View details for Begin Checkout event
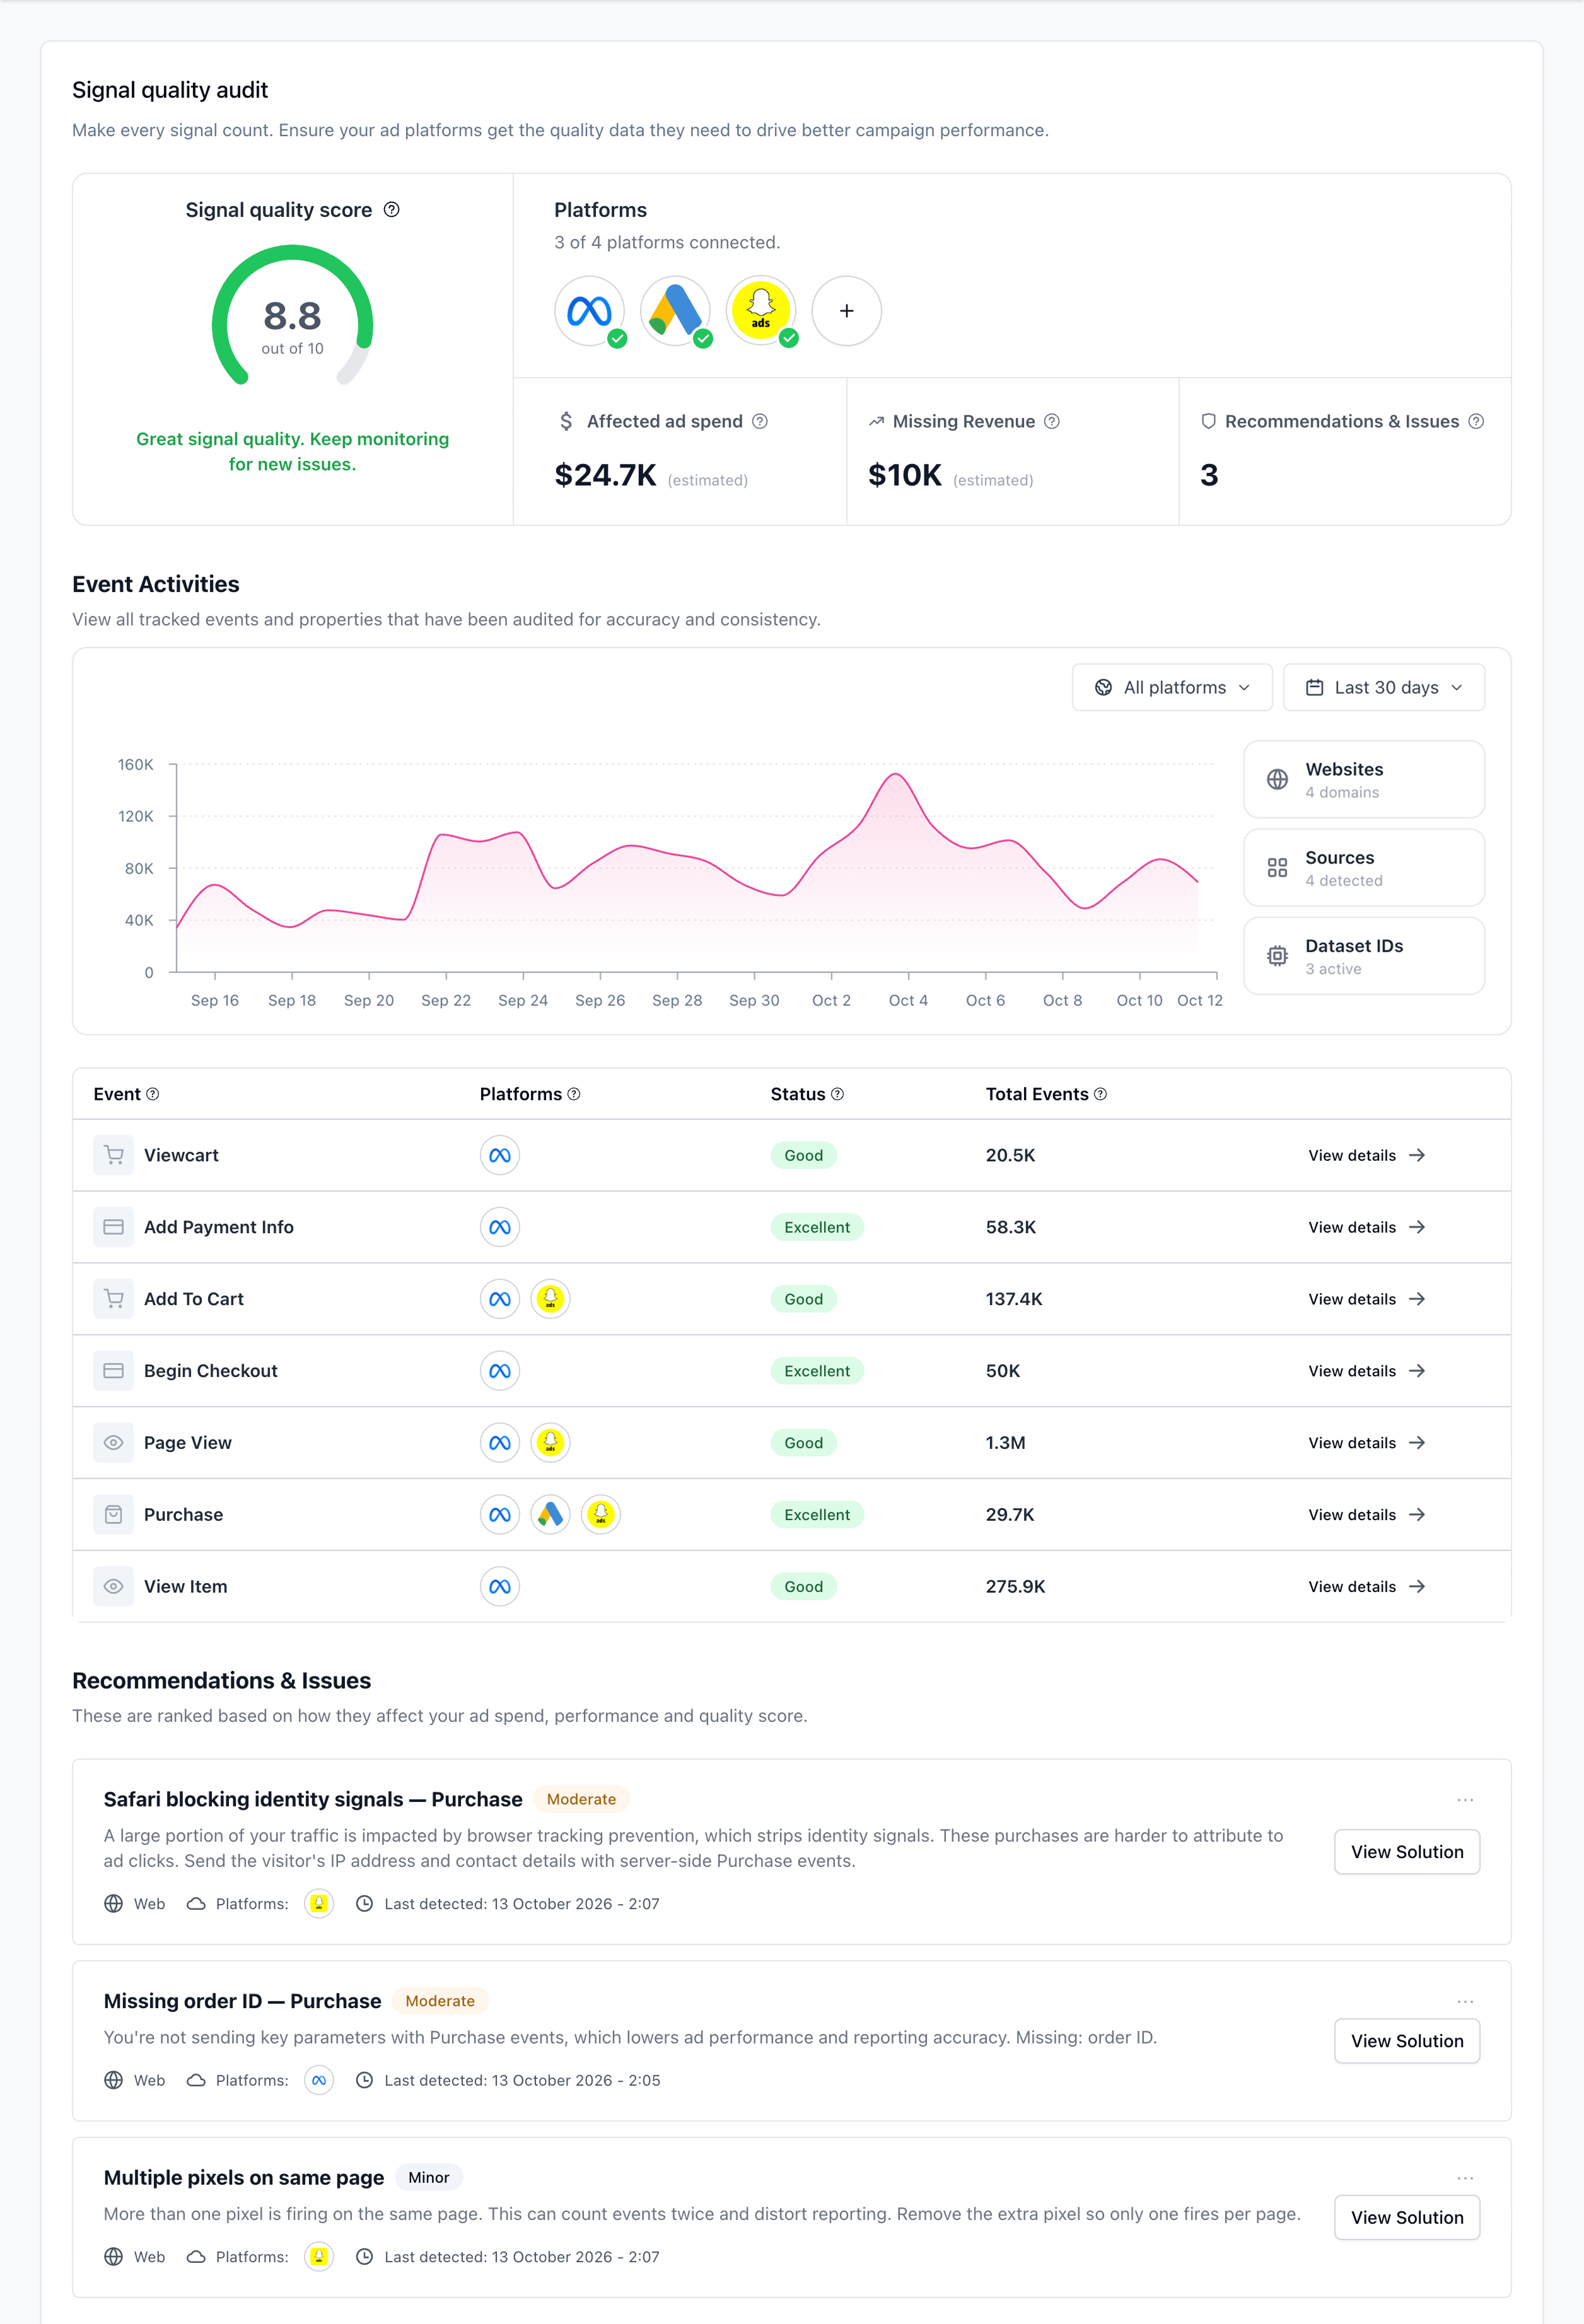Viewport: 1584px width, 2324px height. (1366, 1371)
